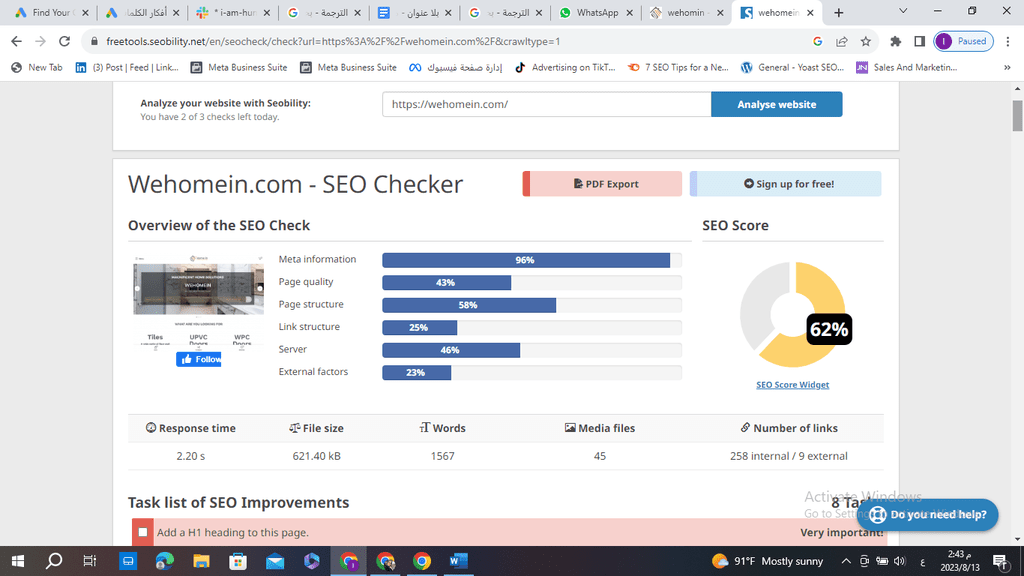The width and height of the screenshot is (1024, 576).
Task: Click the address bar URL
Action: 333,41
